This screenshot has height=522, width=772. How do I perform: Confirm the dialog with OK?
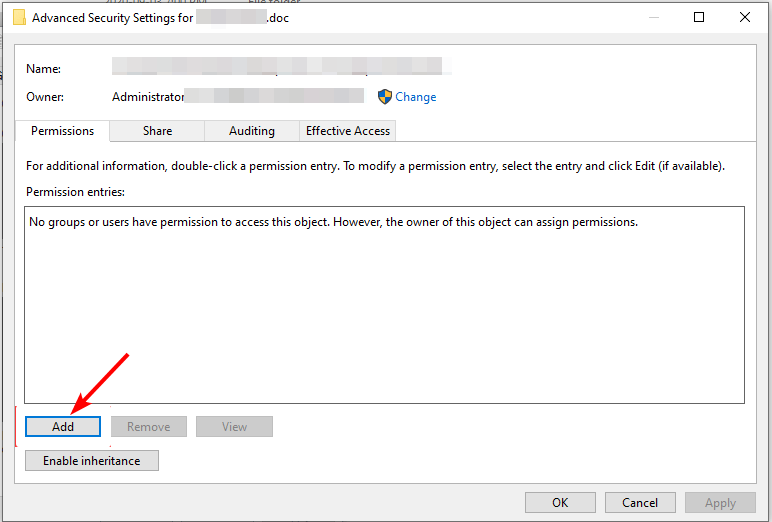pos(560,502)
